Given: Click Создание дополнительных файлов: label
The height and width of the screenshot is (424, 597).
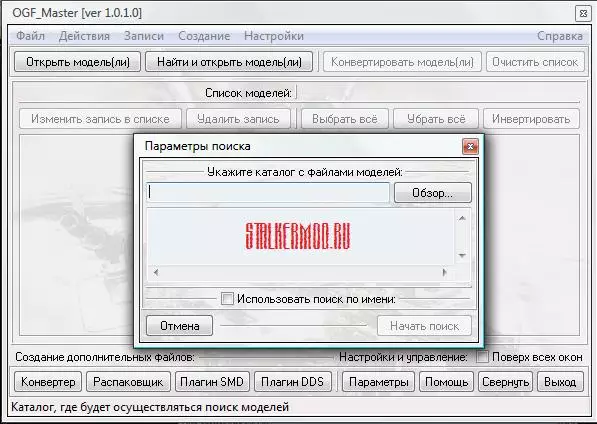Looking at the screenshot, I should pos(105,357).
